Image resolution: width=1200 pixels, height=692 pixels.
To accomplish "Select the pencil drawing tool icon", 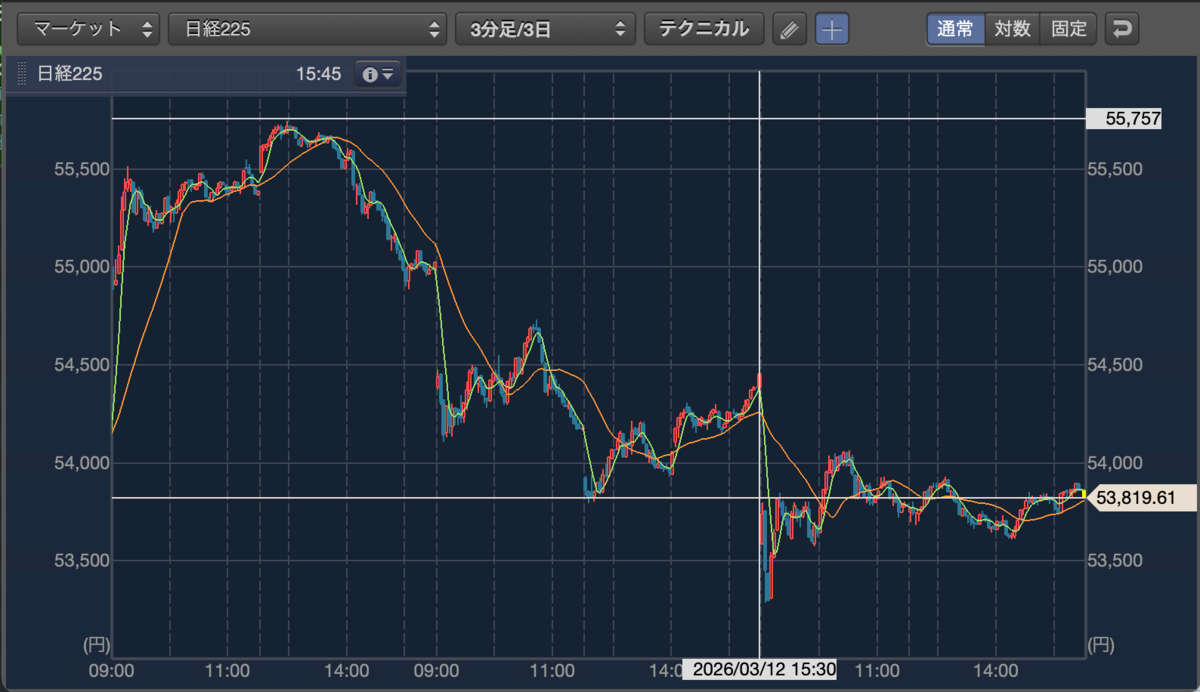I will click(789, 29).
